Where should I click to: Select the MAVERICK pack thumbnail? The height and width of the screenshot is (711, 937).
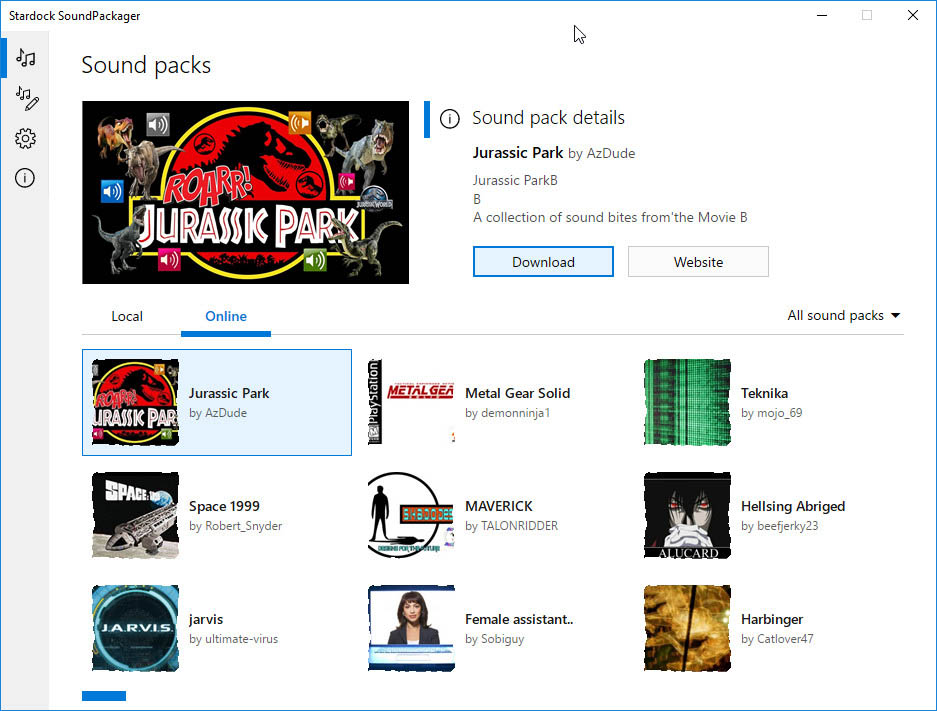coord(411,515)
